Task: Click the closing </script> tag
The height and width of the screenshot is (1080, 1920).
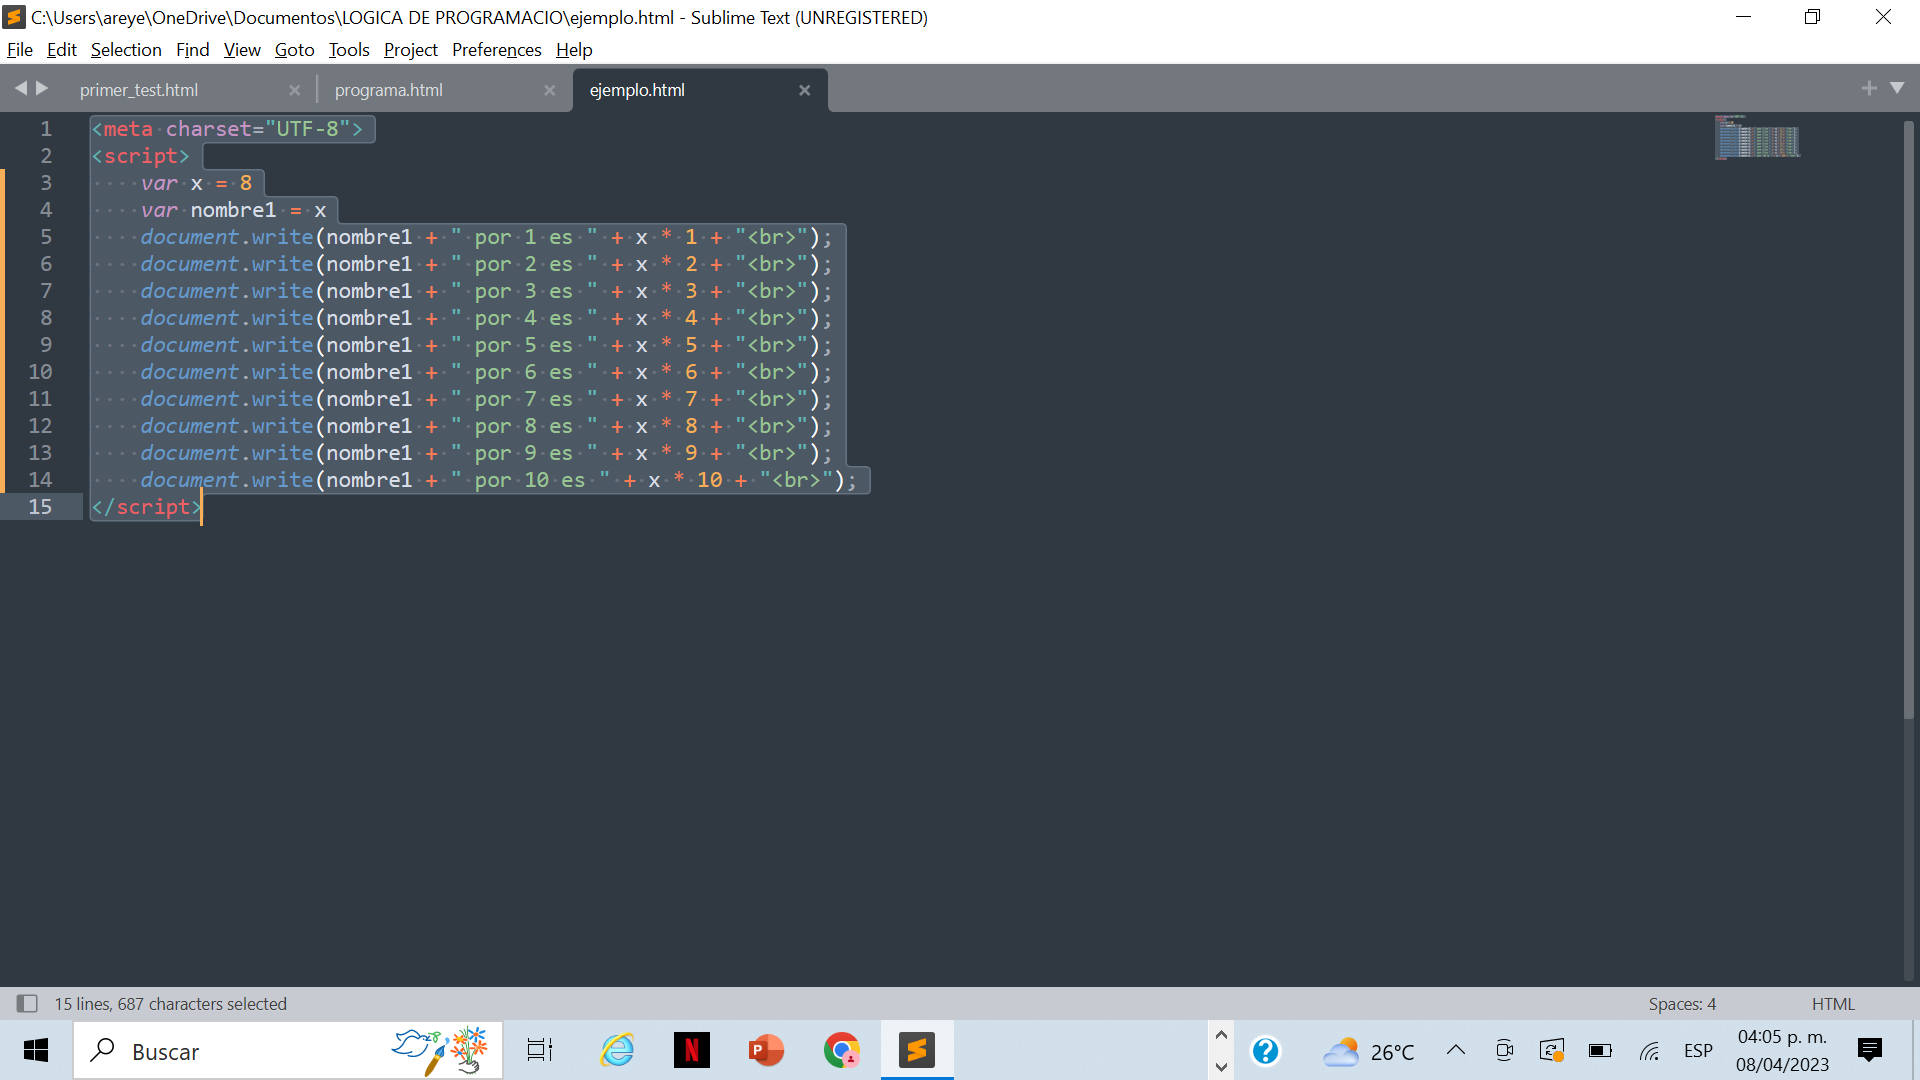Action: coord(146,507)
